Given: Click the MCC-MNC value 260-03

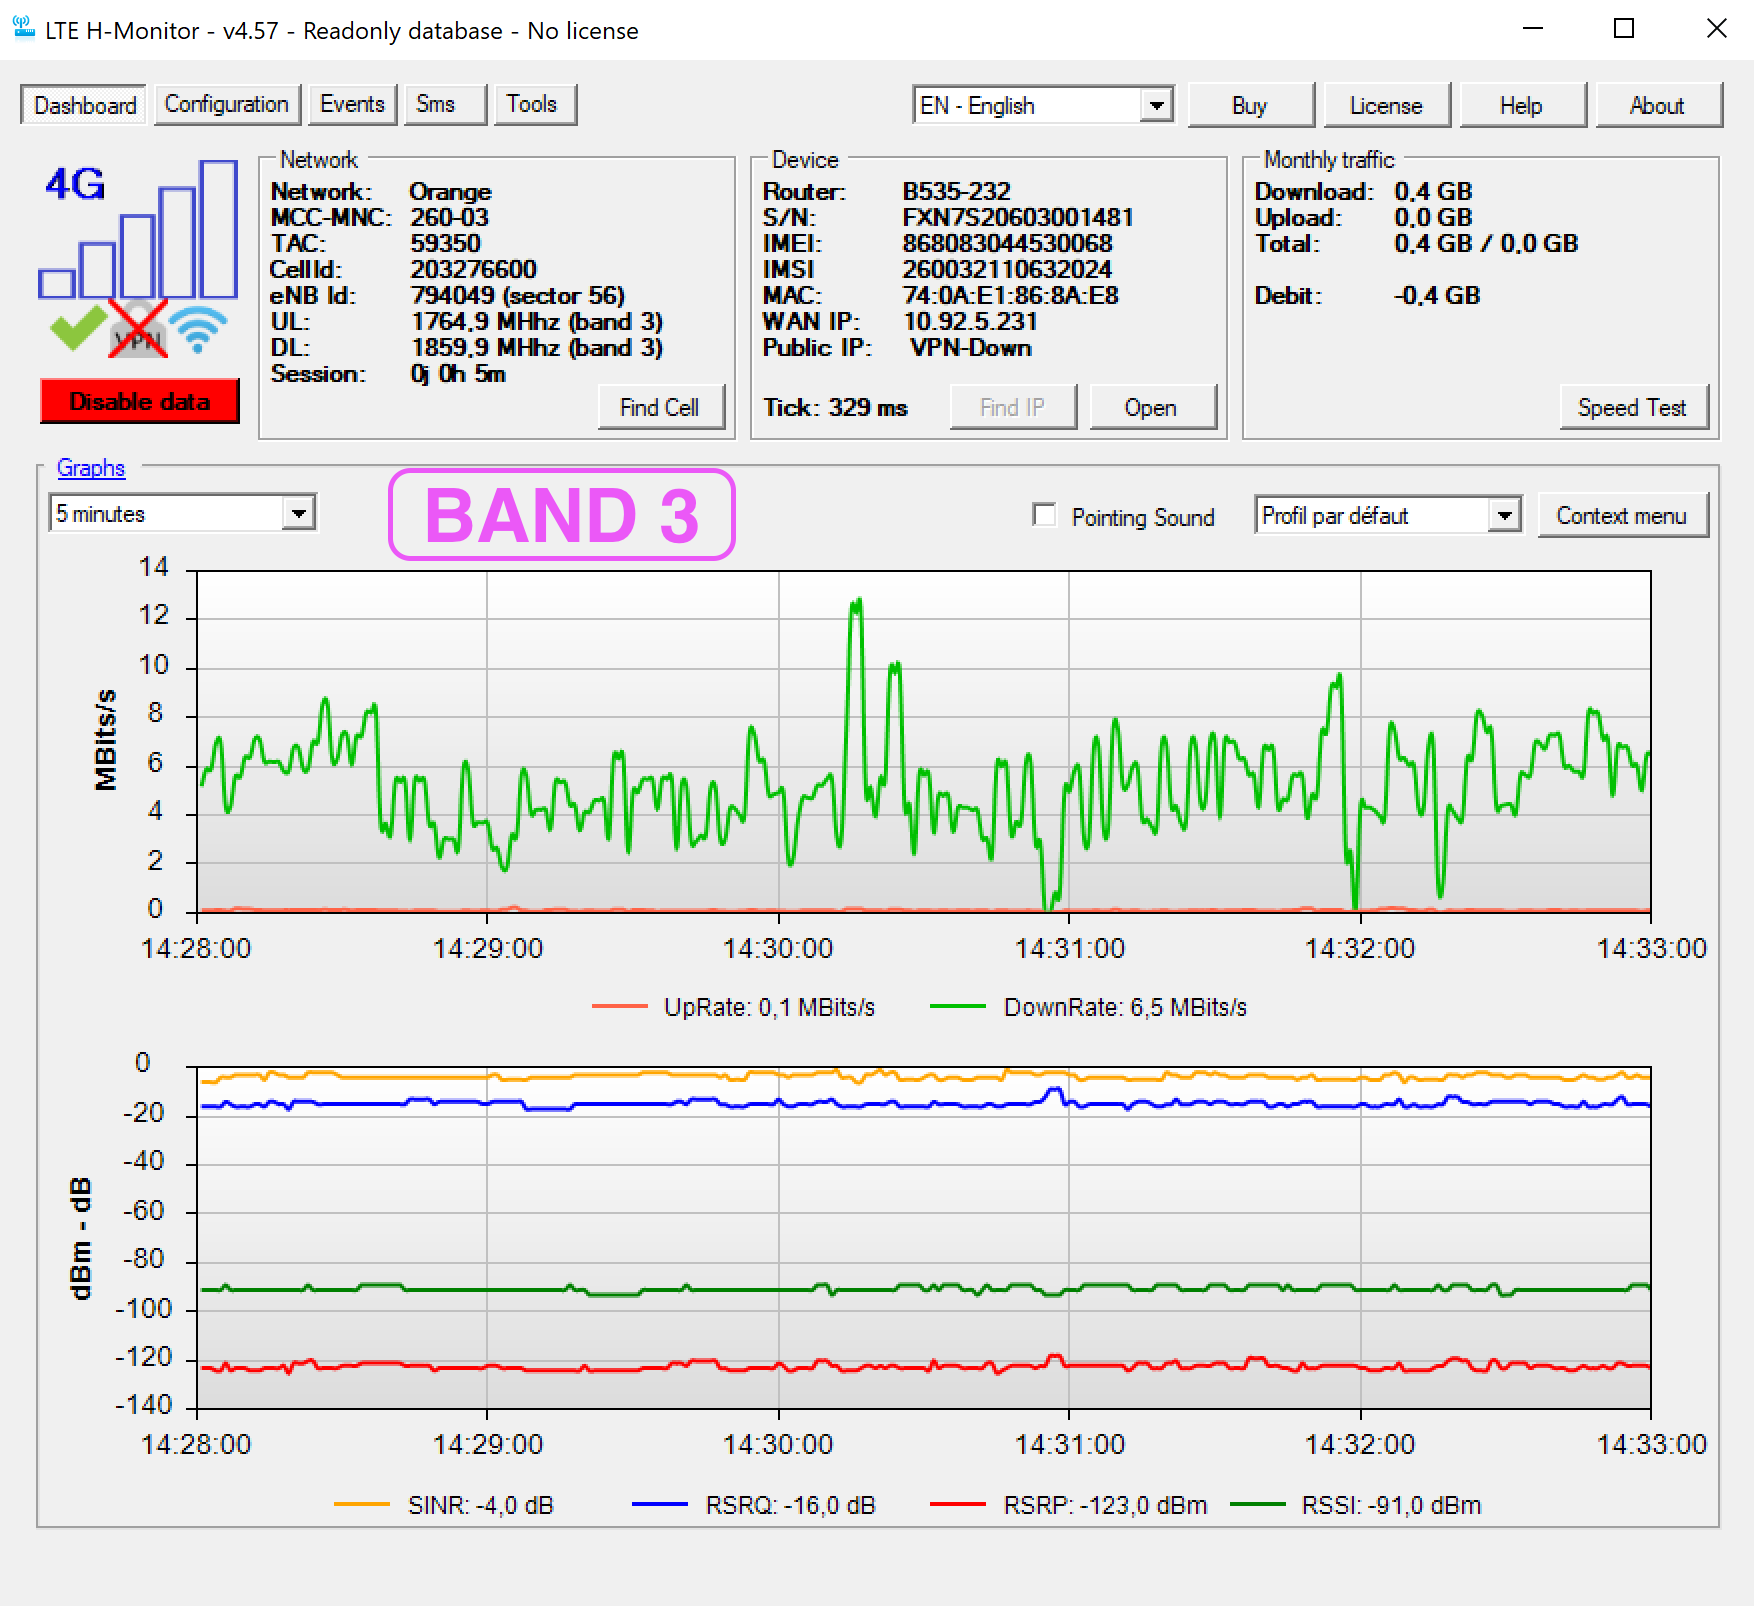Looking at the screenshot, I should click(449, 217).
